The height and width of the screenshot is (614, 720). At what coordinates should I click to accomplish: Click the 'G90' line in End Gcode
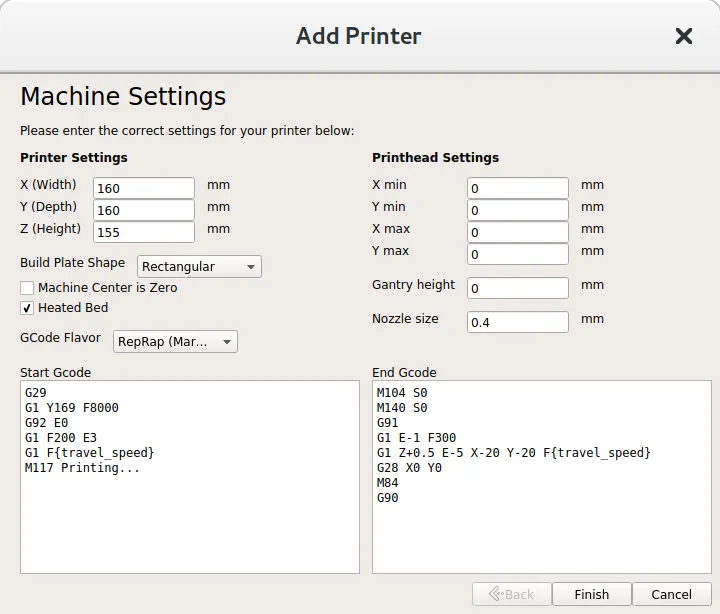point(388,498)
